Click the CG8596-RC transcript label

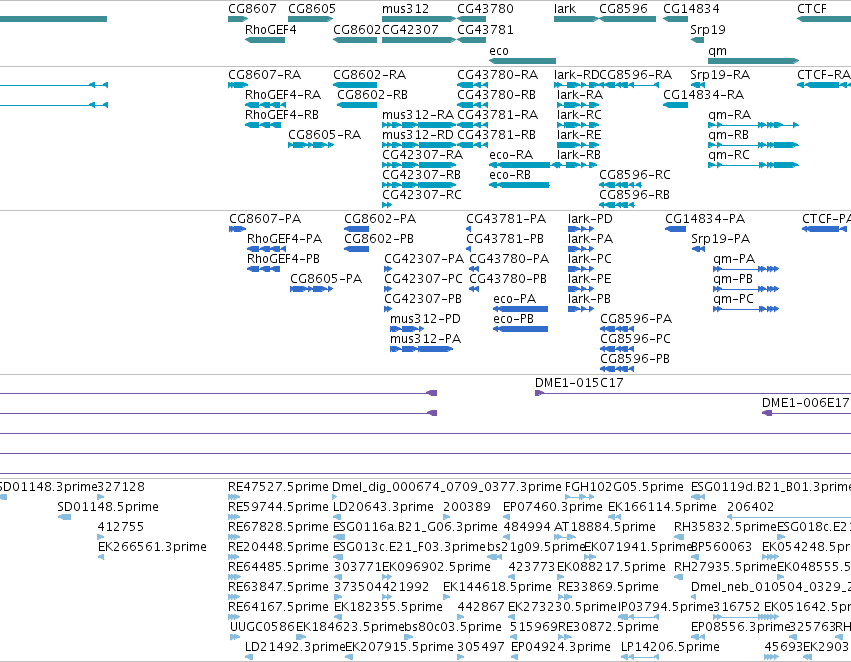[x=634, y=175]
